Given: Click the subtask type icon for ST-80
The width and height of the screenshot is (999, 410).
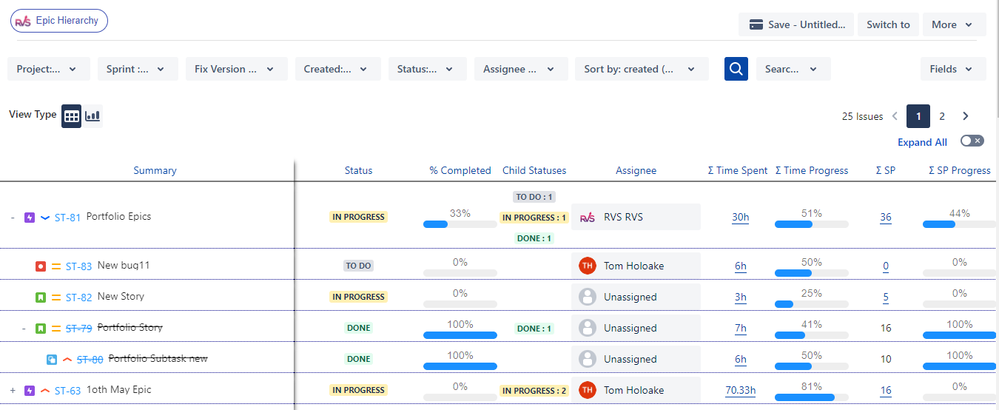Looking at the screenshot, I should (x=52, y=360).
